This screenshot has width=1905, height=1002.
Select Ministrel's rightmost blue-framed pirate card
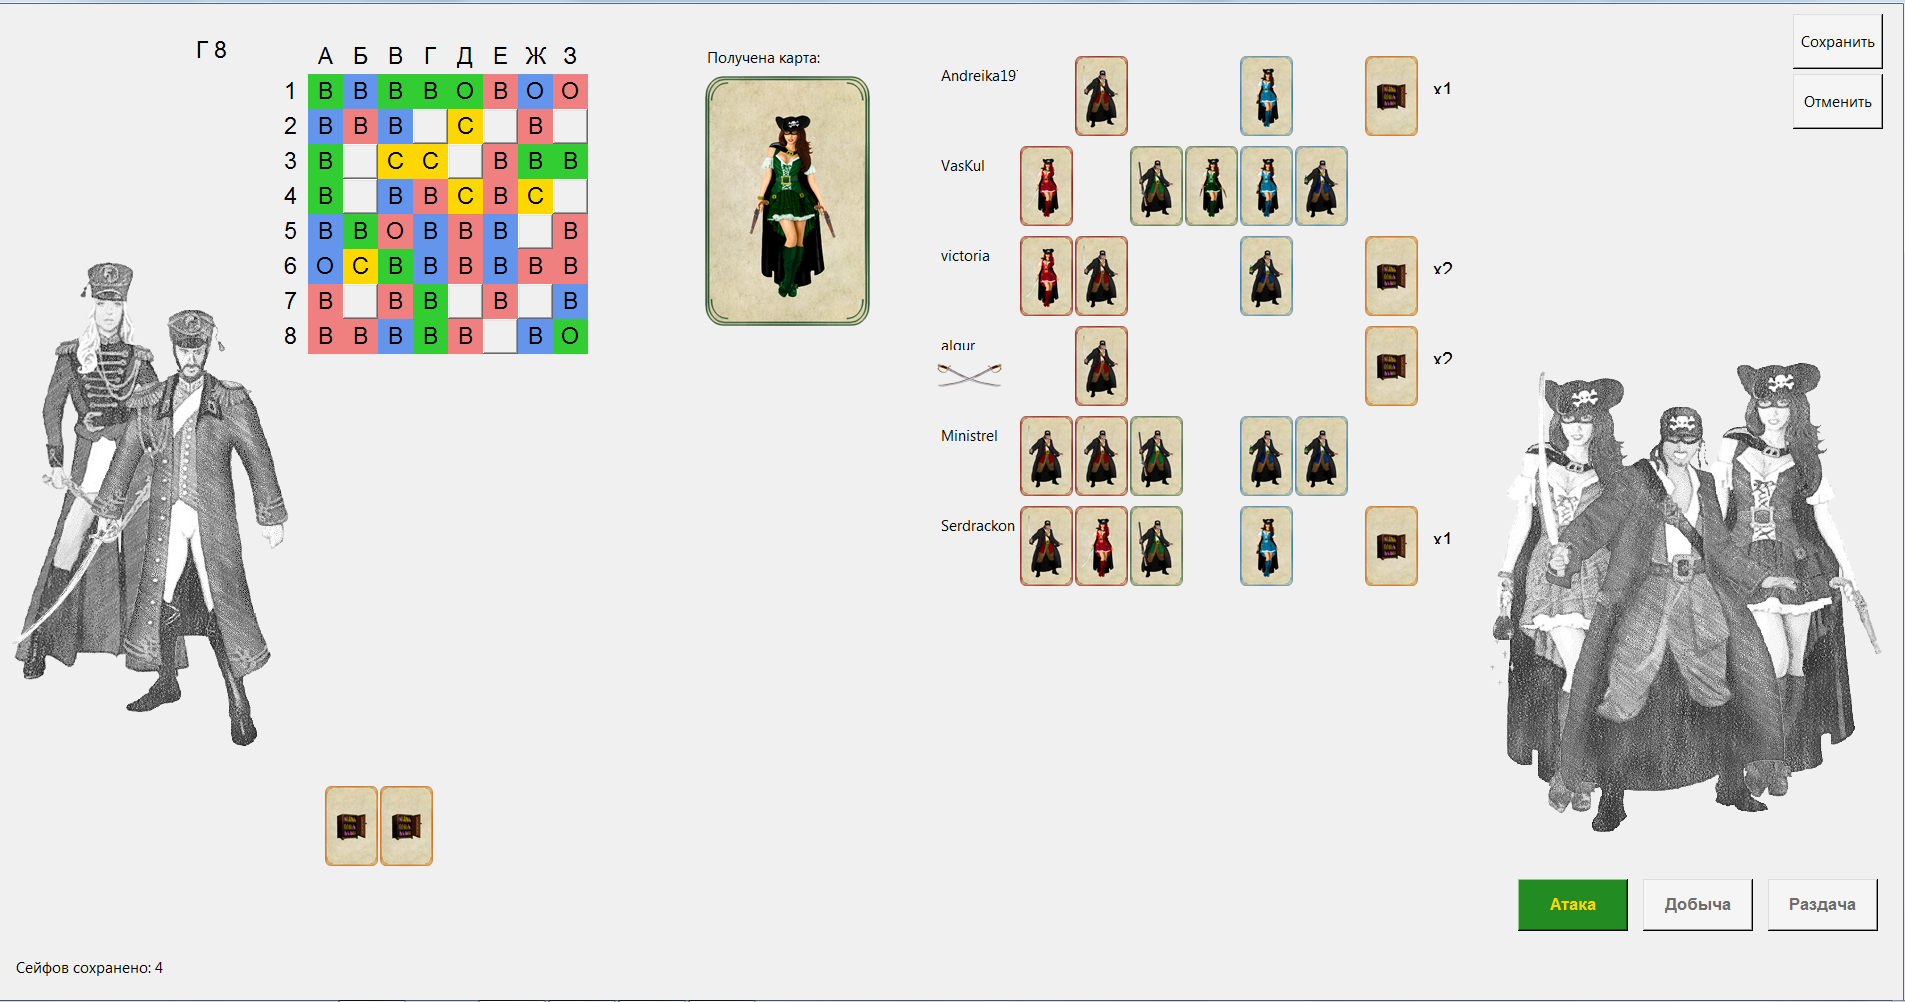click(x=1321, y=456)
